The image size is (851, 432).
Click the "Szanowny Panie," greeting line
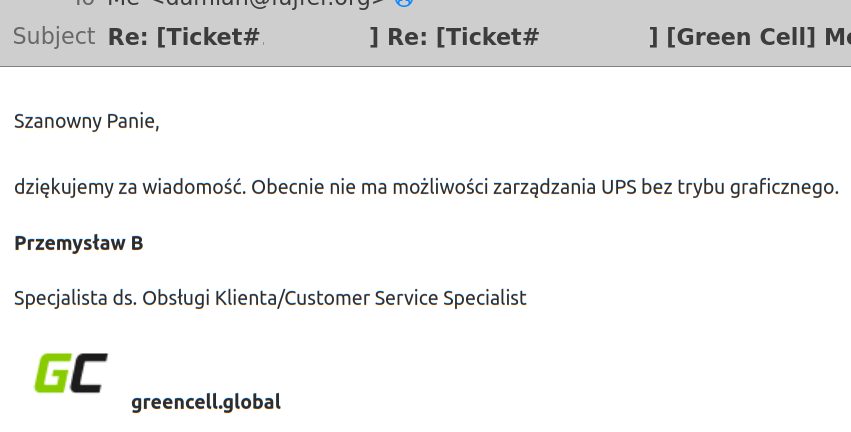(x=87, y=122)
